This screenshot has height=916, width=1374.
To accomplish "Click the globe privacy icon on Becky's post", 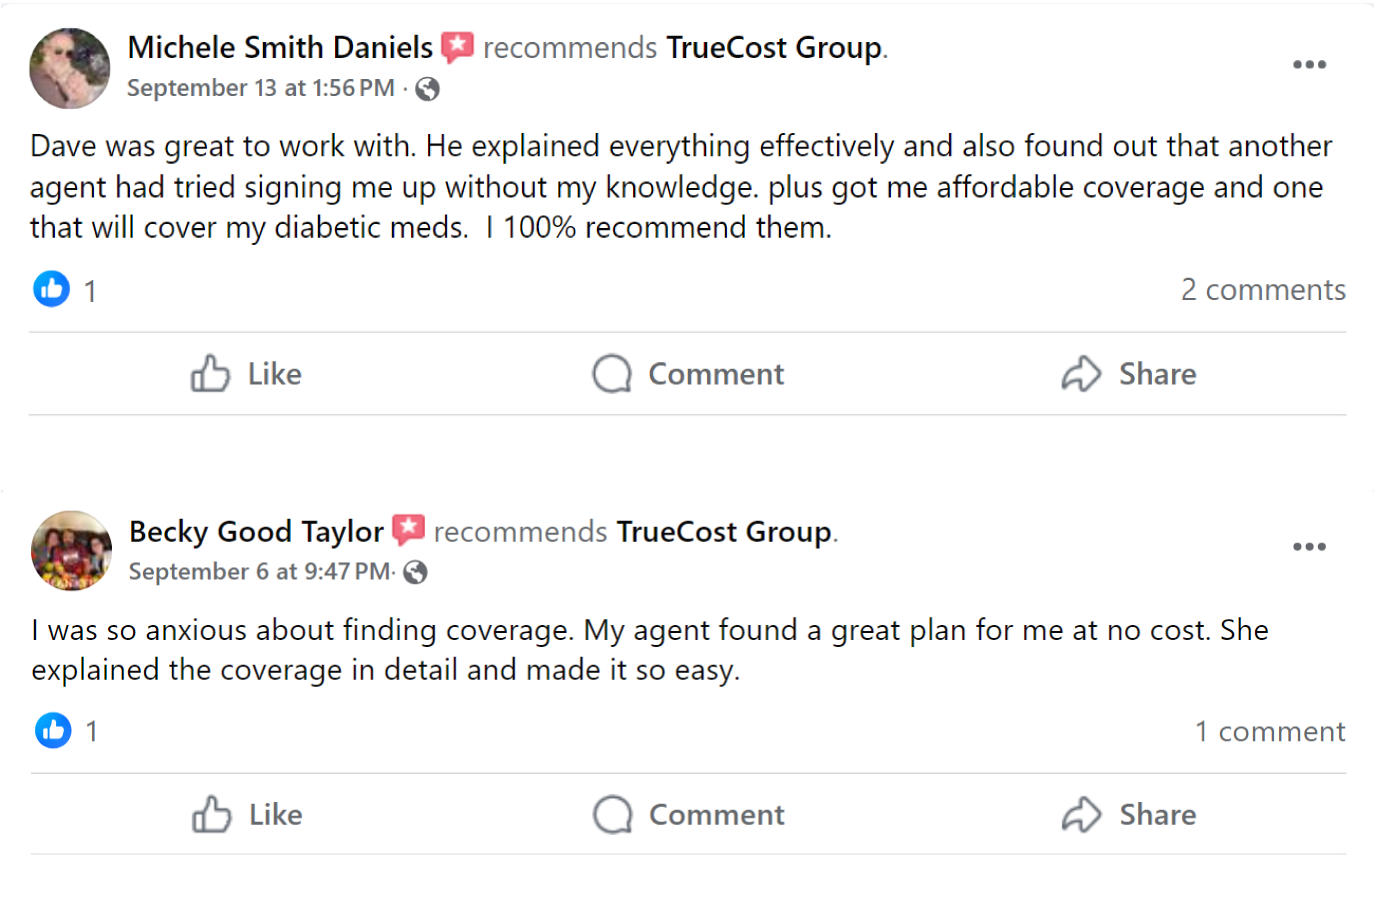I will click(x=415, y=572).
